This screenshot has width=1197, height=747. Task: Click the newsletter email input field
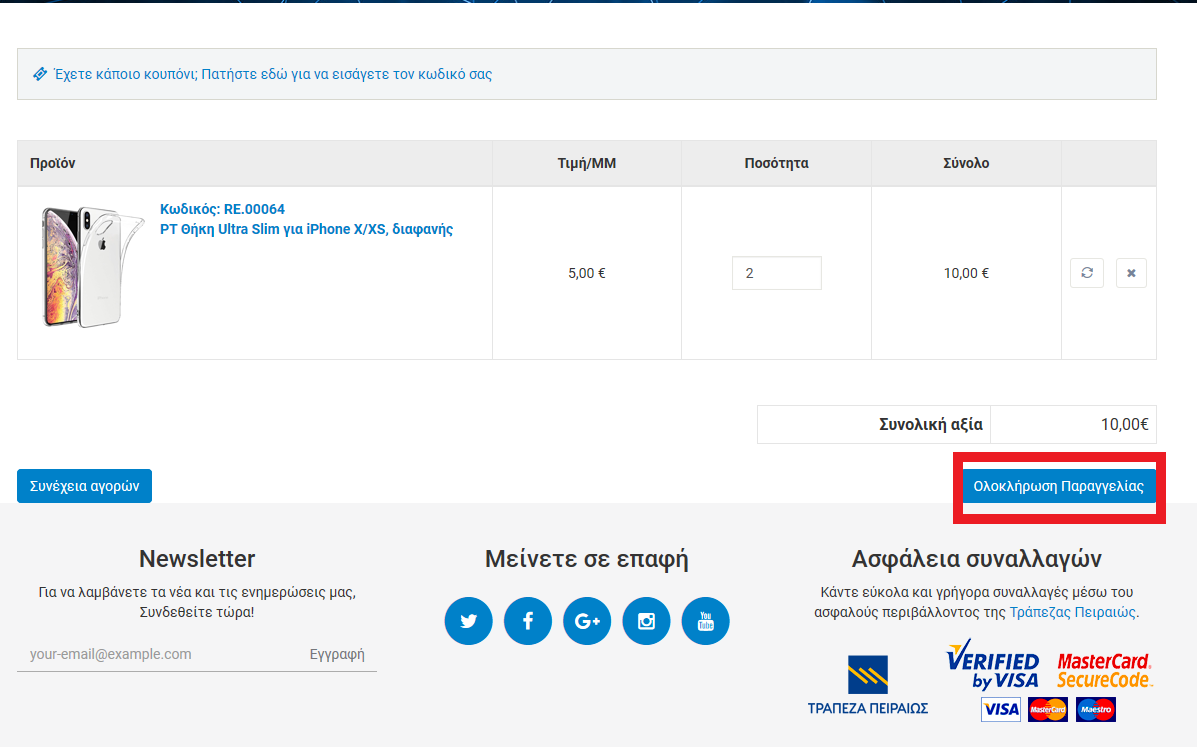point(156,654)
